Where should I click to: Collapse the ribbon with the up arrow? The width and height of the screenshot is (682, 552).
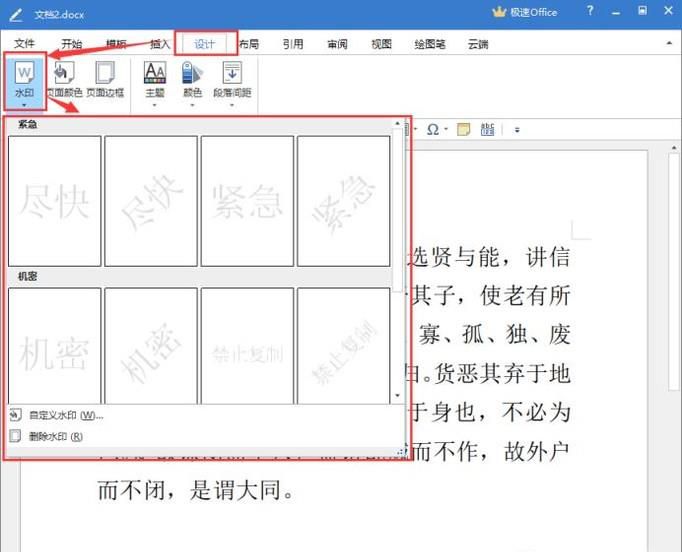click(669, 43)
